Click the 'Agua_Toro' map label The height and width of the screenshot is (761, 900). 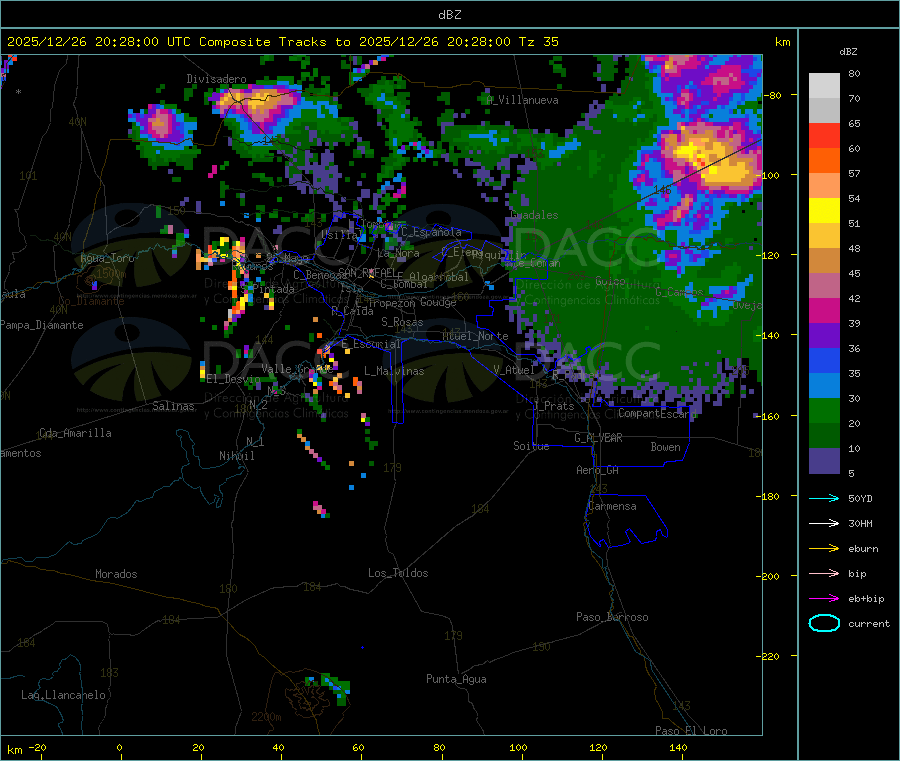coord(107,258)
